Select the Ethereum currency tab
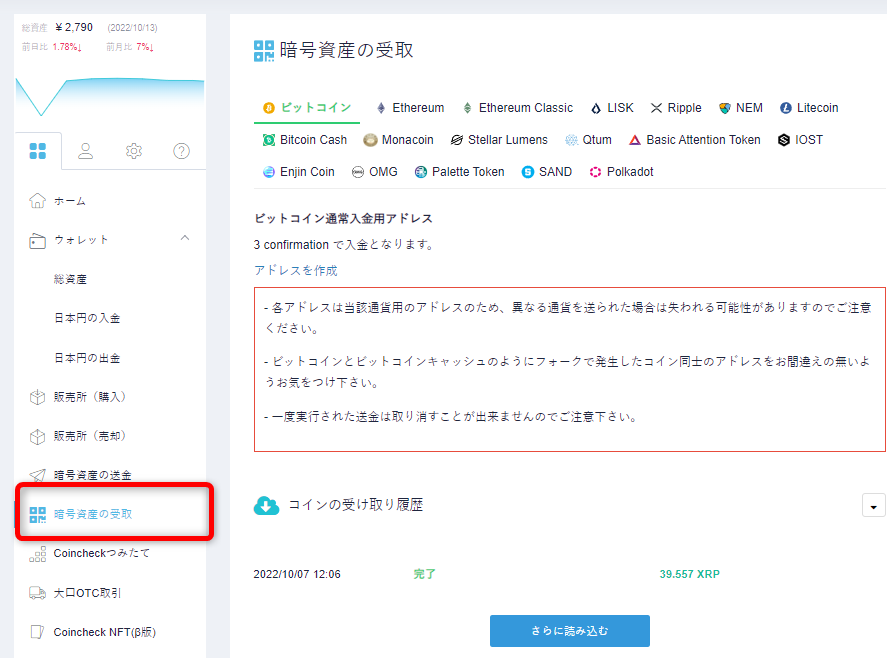Image resolution: width=887 pixels, height=658 pixels. (x=410, y=108)
